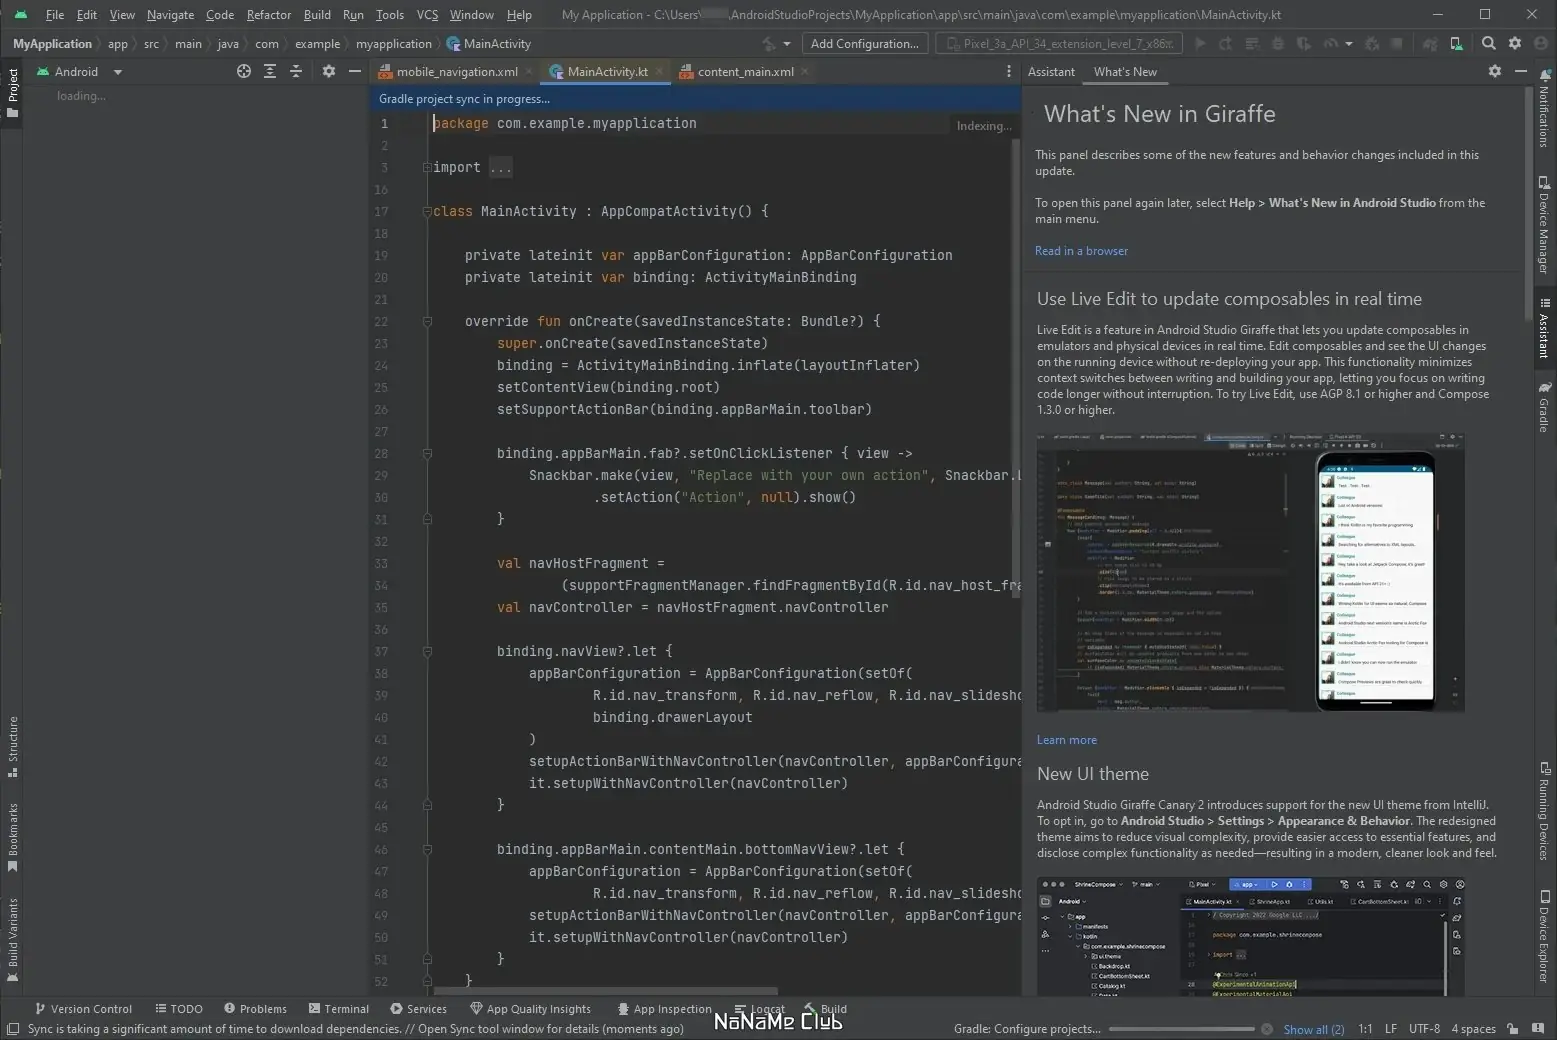The image size is (1557, 1040).
Task: Click Select Opened File crosshair icon in Project toolbar
Action: pyautogui.click(x=244, y=71)
